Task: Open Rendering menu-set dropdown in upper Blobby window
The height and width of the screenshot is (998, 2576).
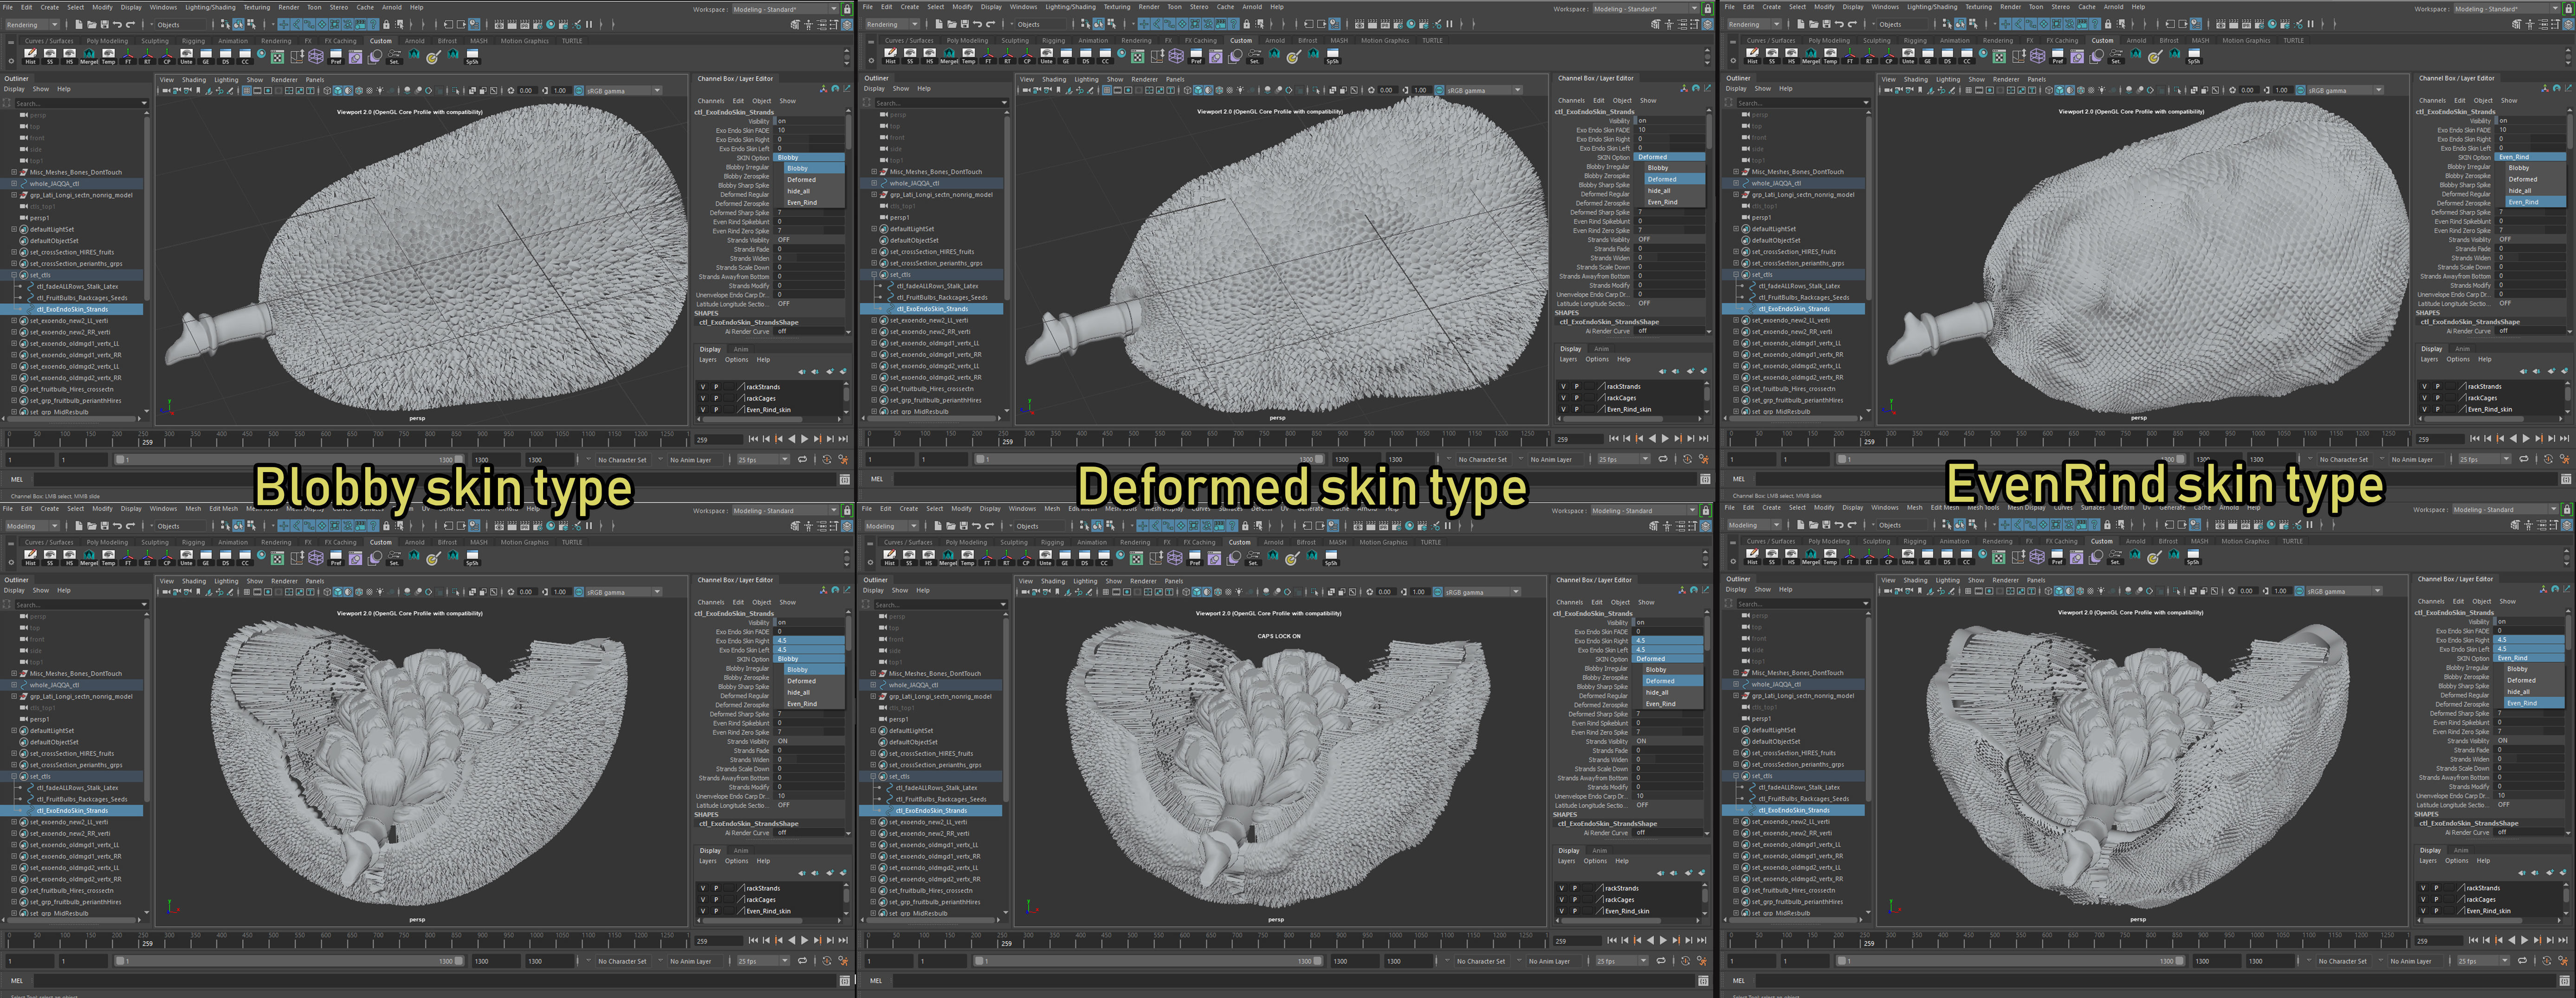Action: pyautogui.click(x=32, y=24)
